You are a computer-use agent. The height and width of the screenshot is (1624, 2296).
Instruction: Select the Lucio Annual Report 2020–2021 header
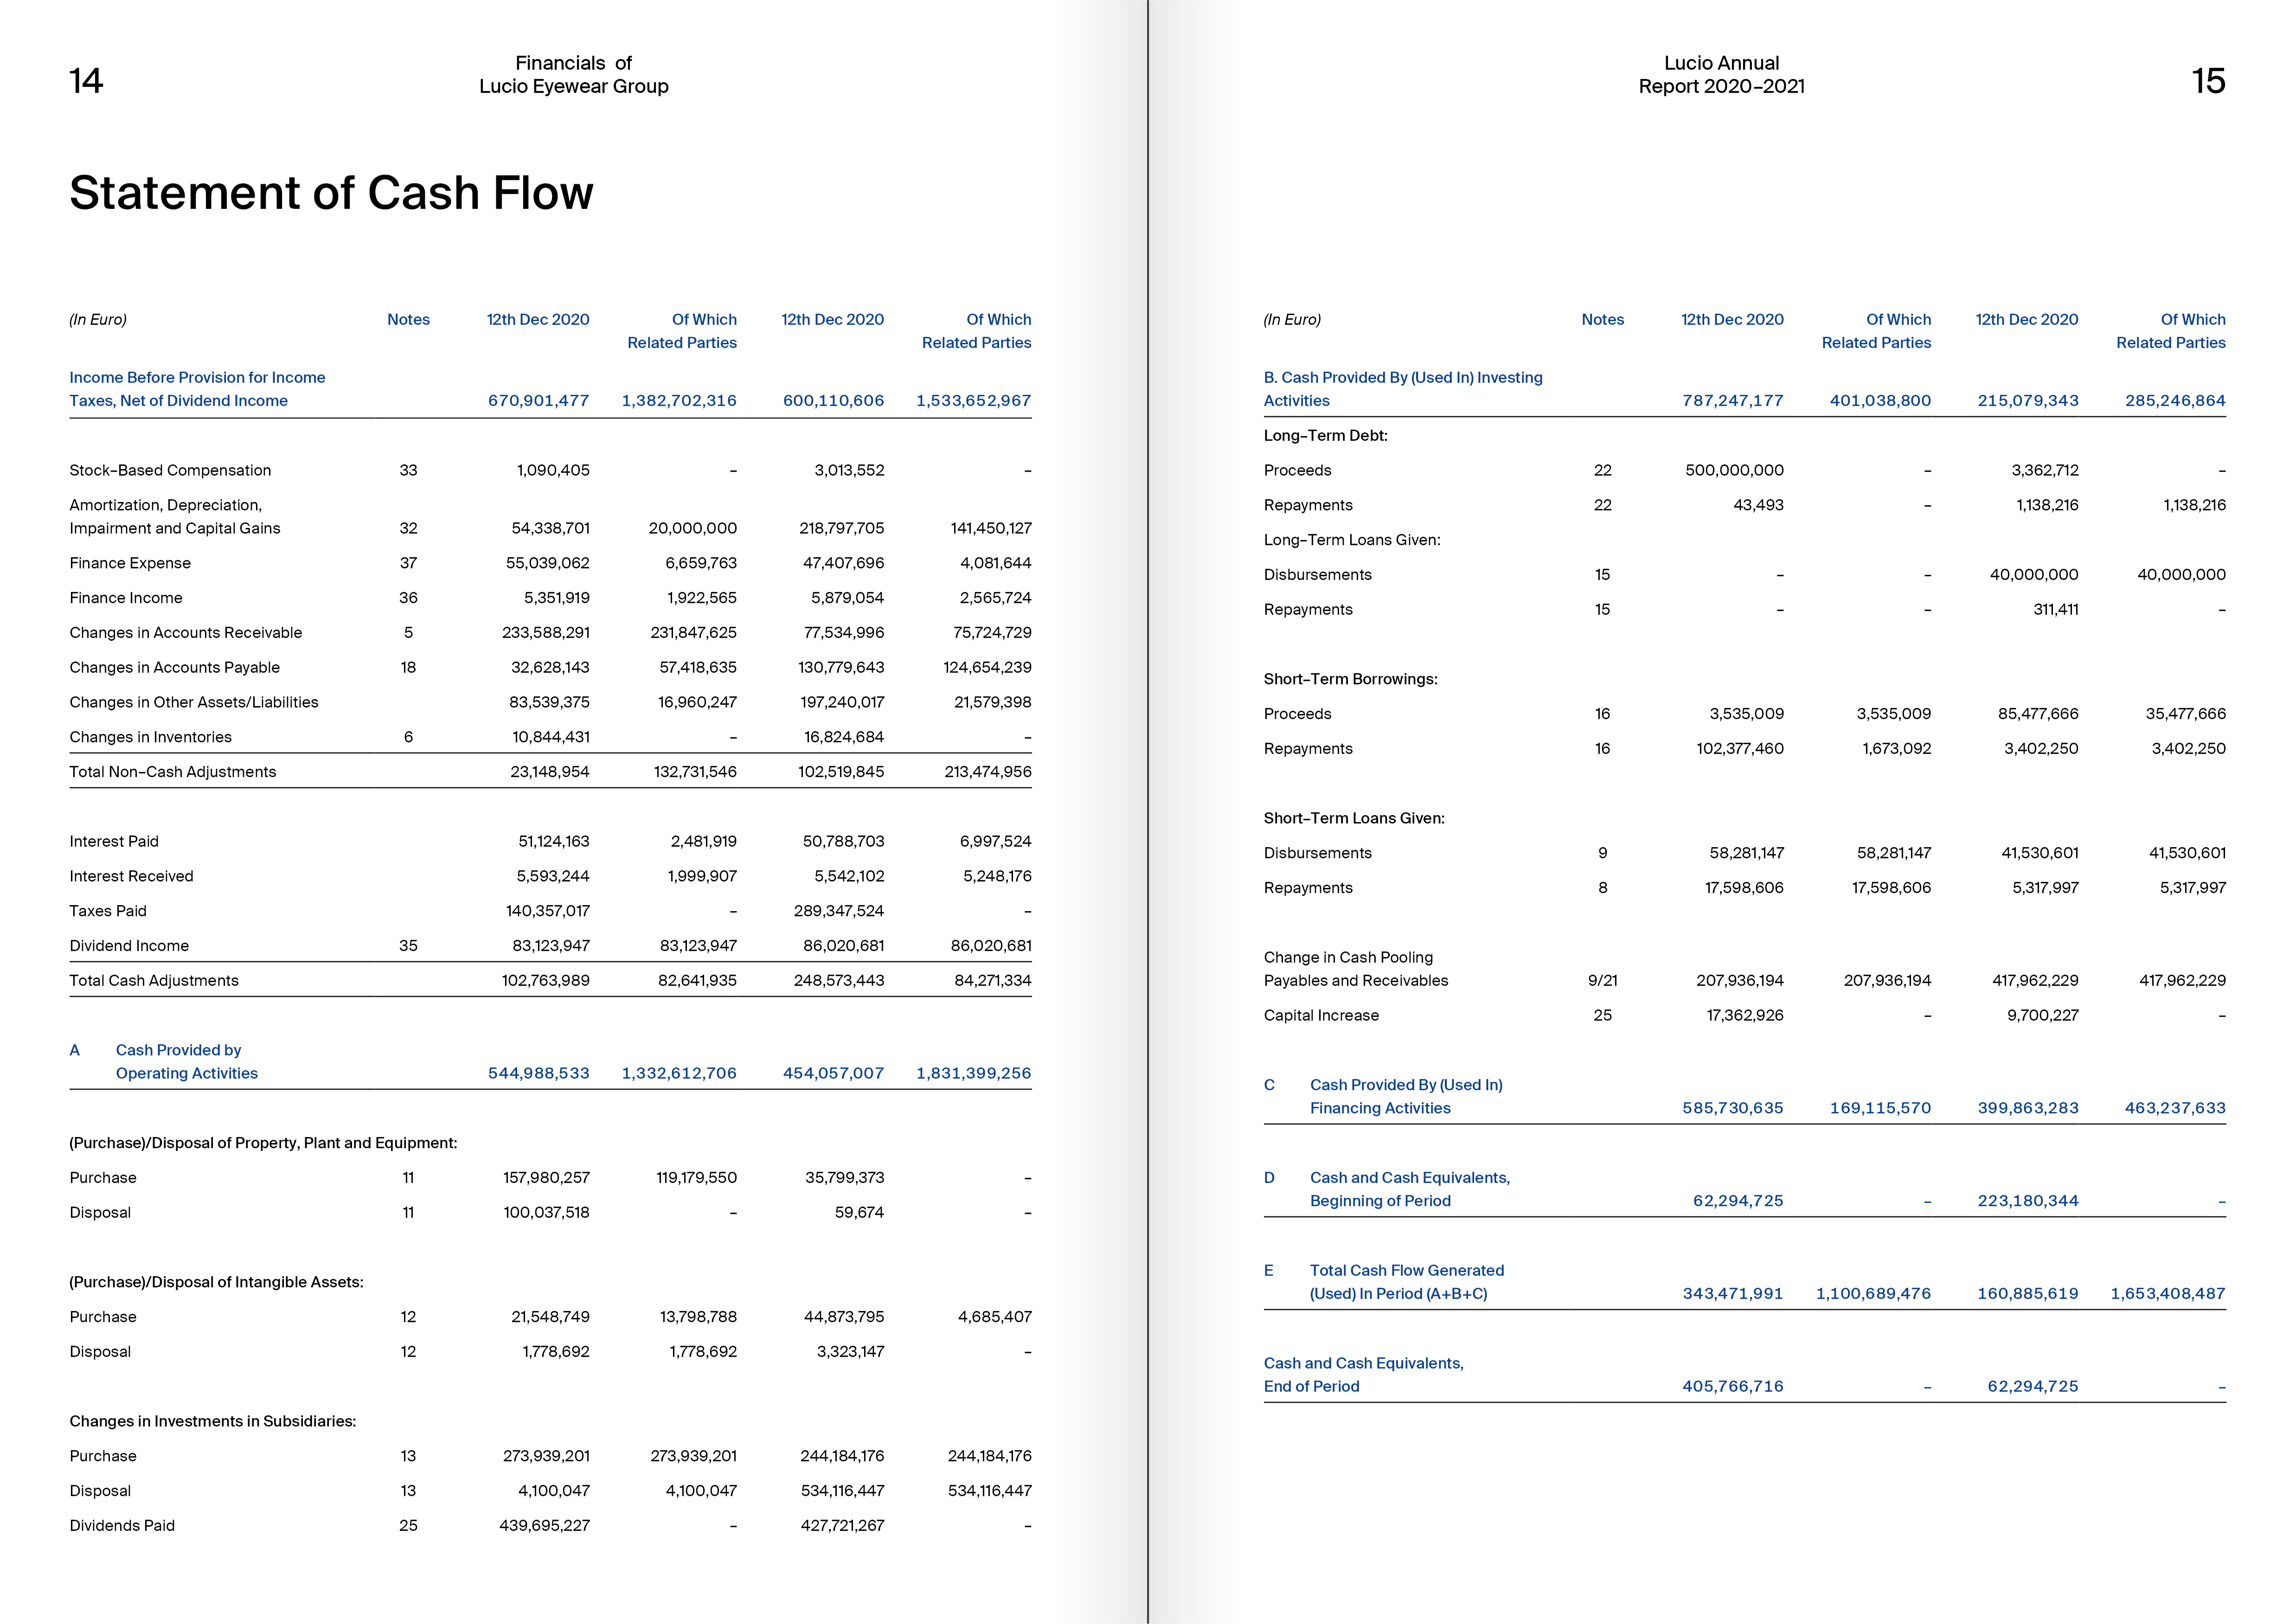pos(1721,75)
